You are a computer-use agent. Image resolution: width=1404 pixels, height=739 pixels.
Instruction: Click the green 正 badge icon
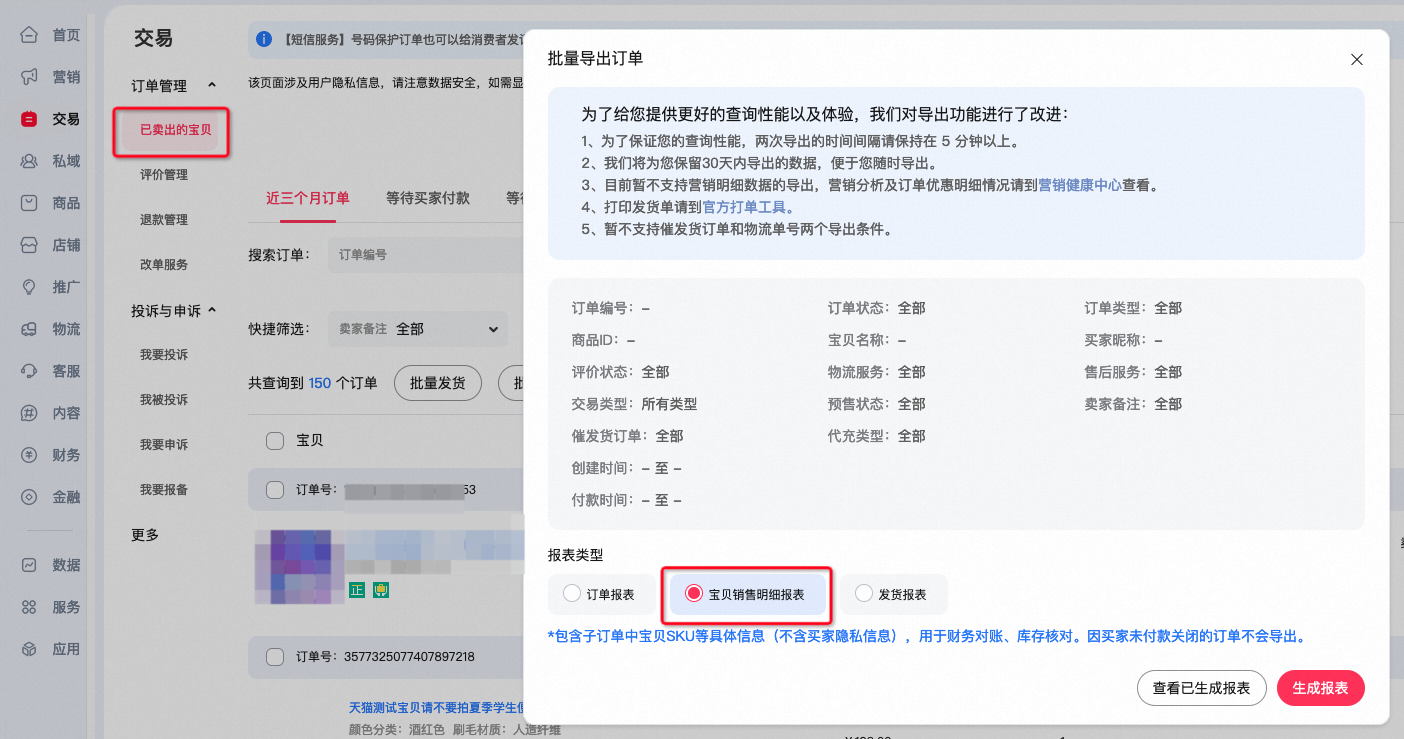(x=356, y=590)
